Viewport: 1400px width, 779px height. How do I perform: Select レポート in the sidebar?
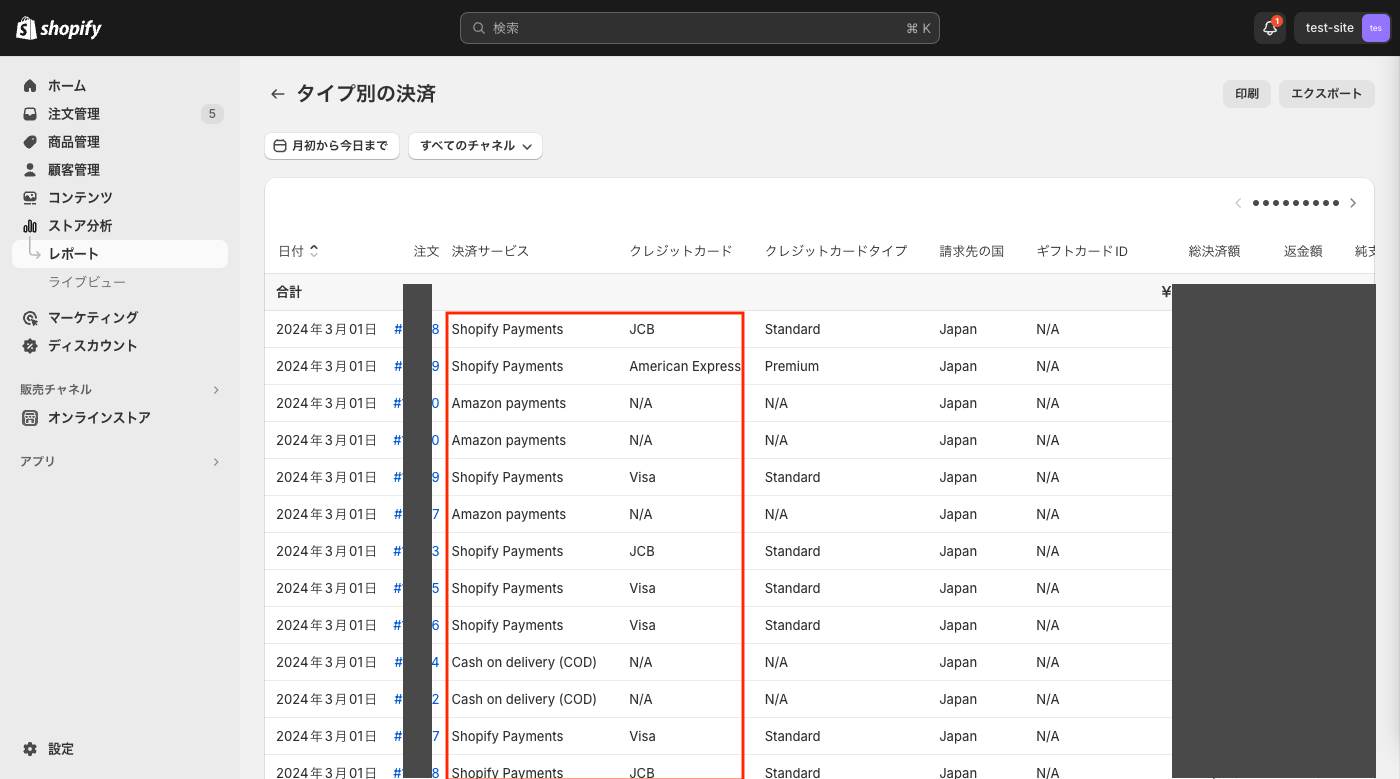pyautogui.click(x=120, y=254)
